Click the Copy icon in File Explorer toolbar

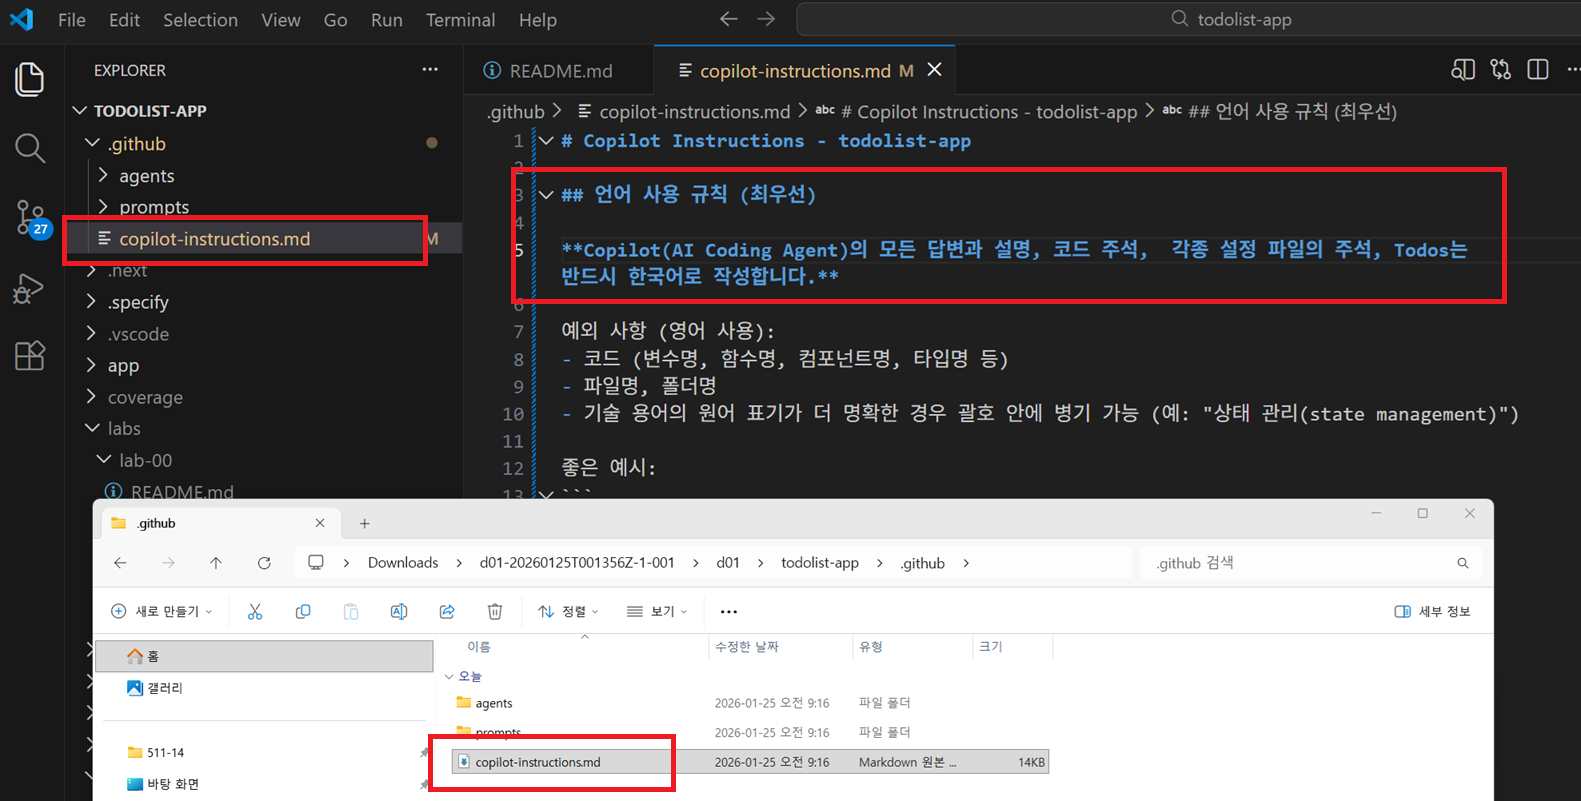click(303, 612)
